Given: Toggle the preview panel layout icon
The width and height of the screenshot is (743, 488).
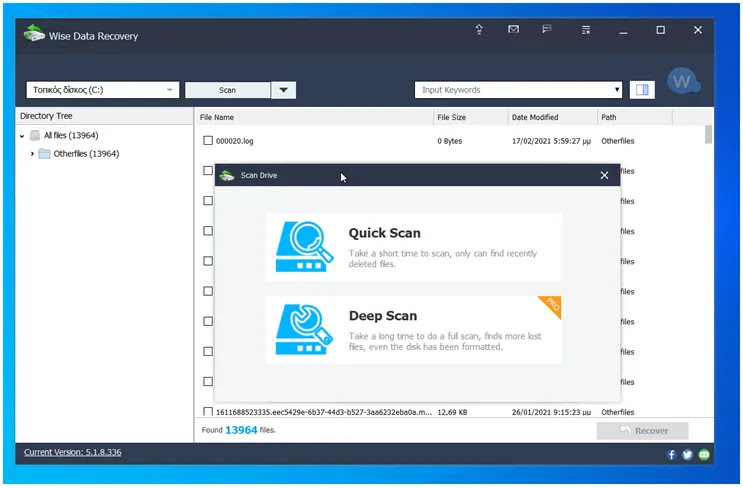Looking at the screenshot, I should [642, 90].
